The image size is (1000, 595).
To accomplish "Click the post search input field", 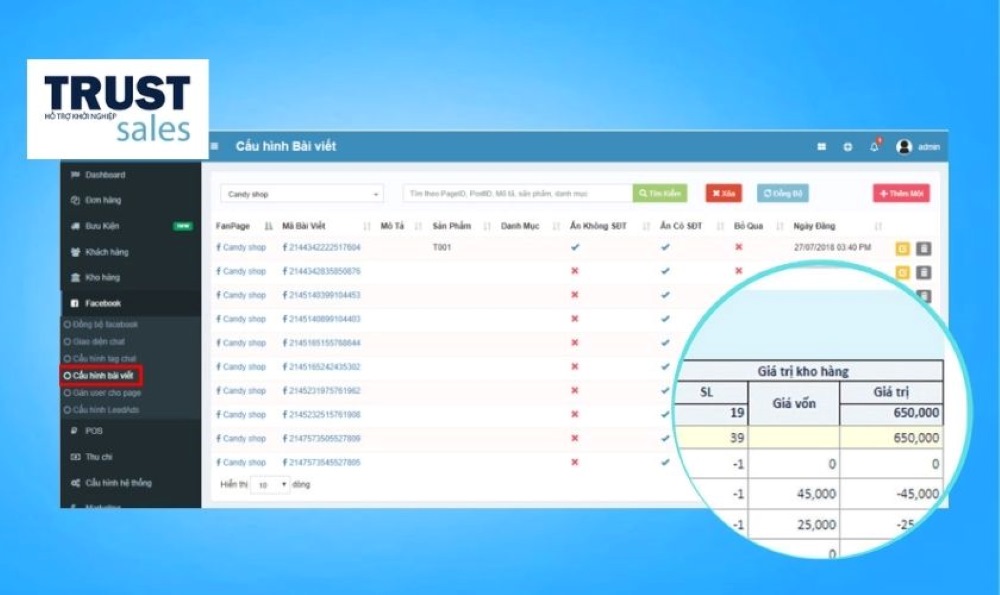I will click(517, 193).
